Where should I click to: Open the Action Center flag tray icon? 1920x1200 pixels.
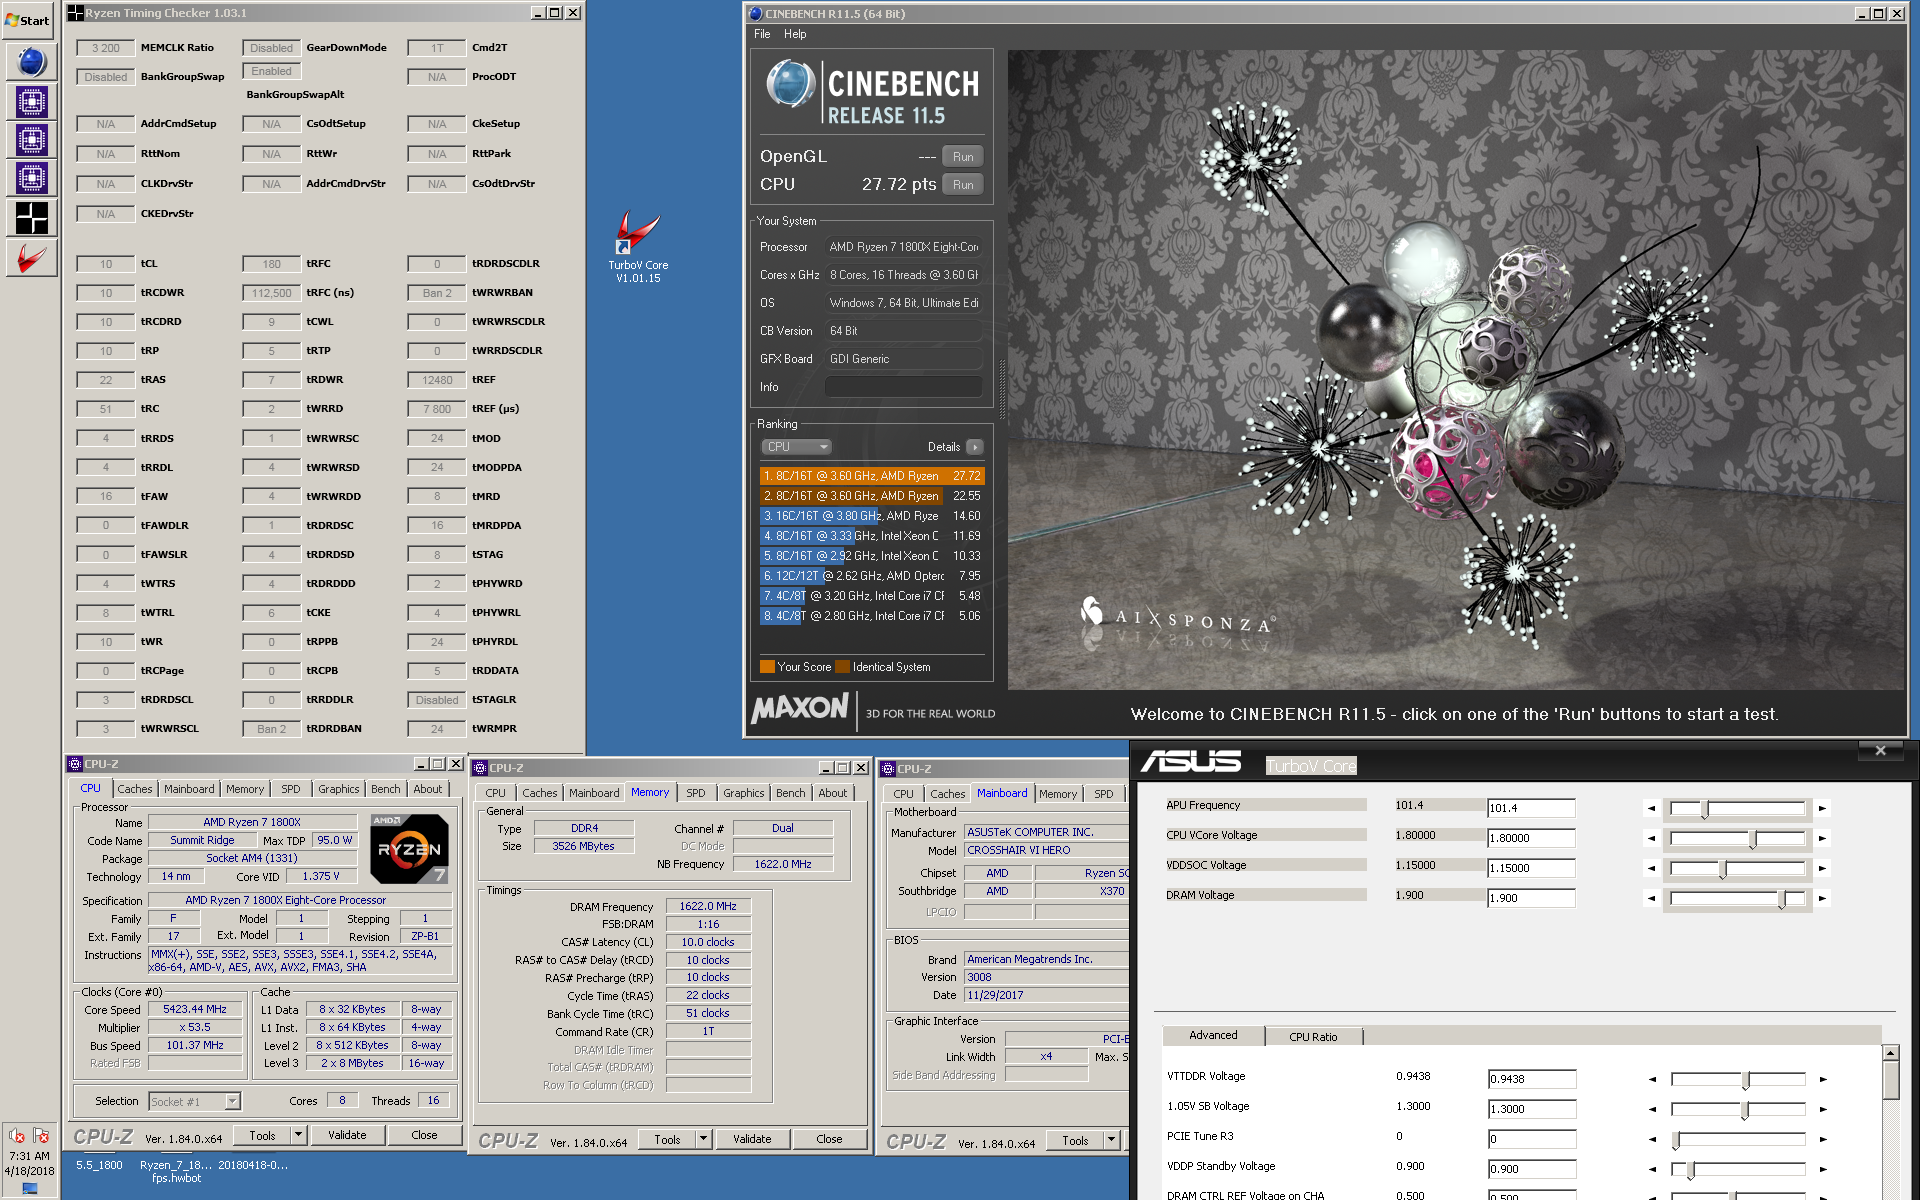point(41,1136)
